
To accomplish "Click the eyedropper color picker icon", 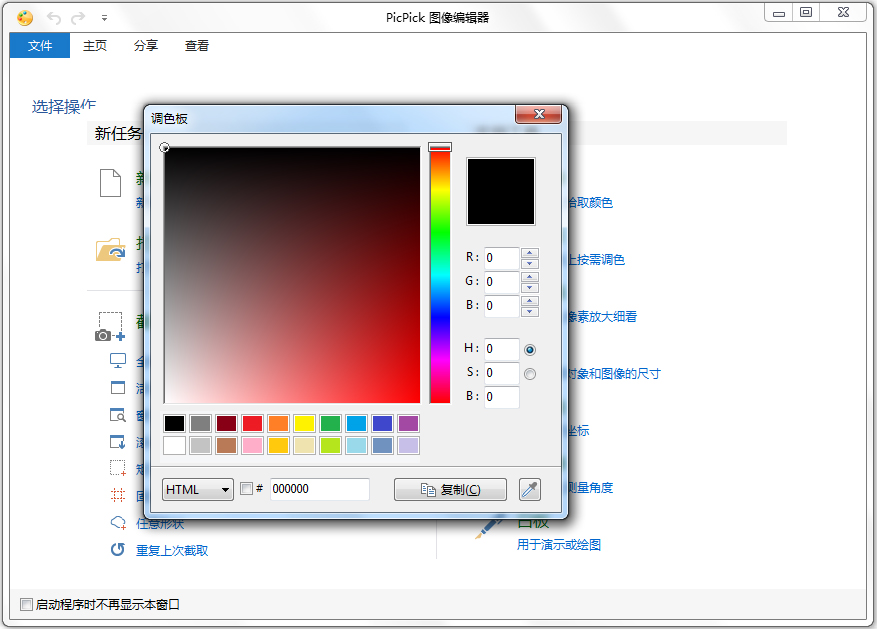I will 529,489.
